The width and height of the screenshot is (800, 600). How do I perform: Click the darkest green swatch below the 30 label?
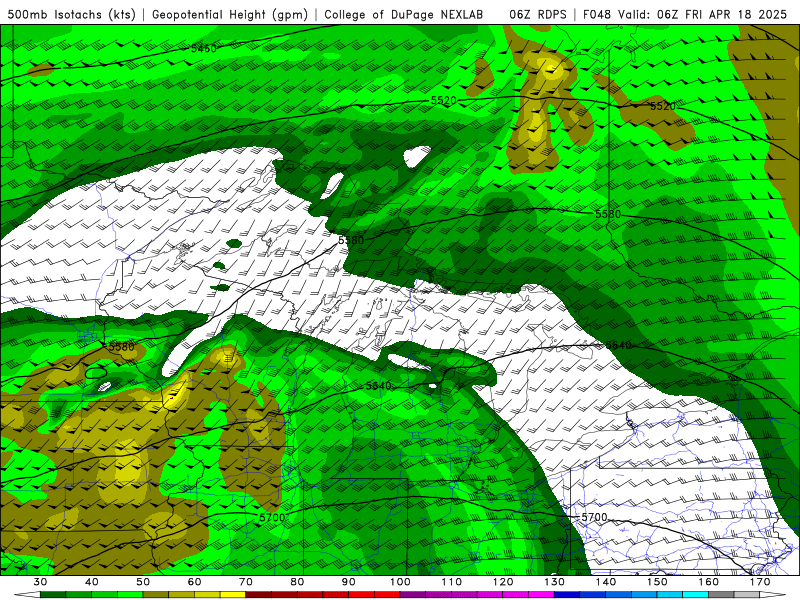coord(53,595)
